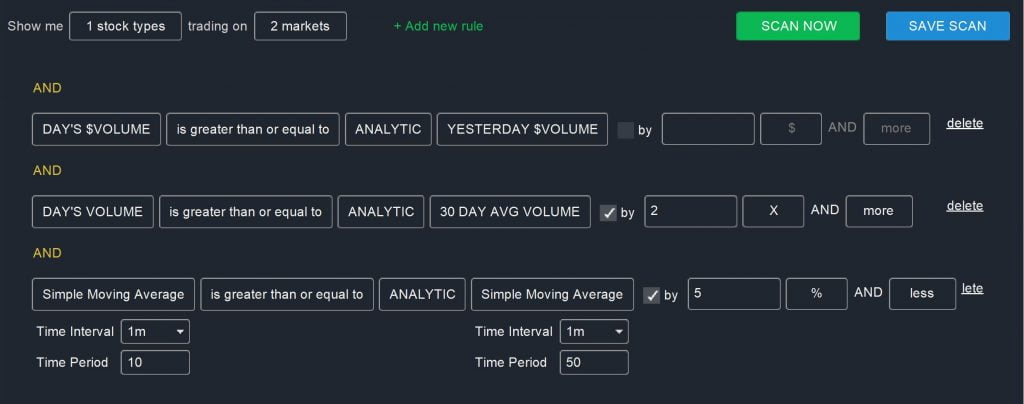Image resolution: width=1024 pixels, height=404 pixels.
Task: Delete the DAY'S VOLUME rule
Action: point(965,206)
